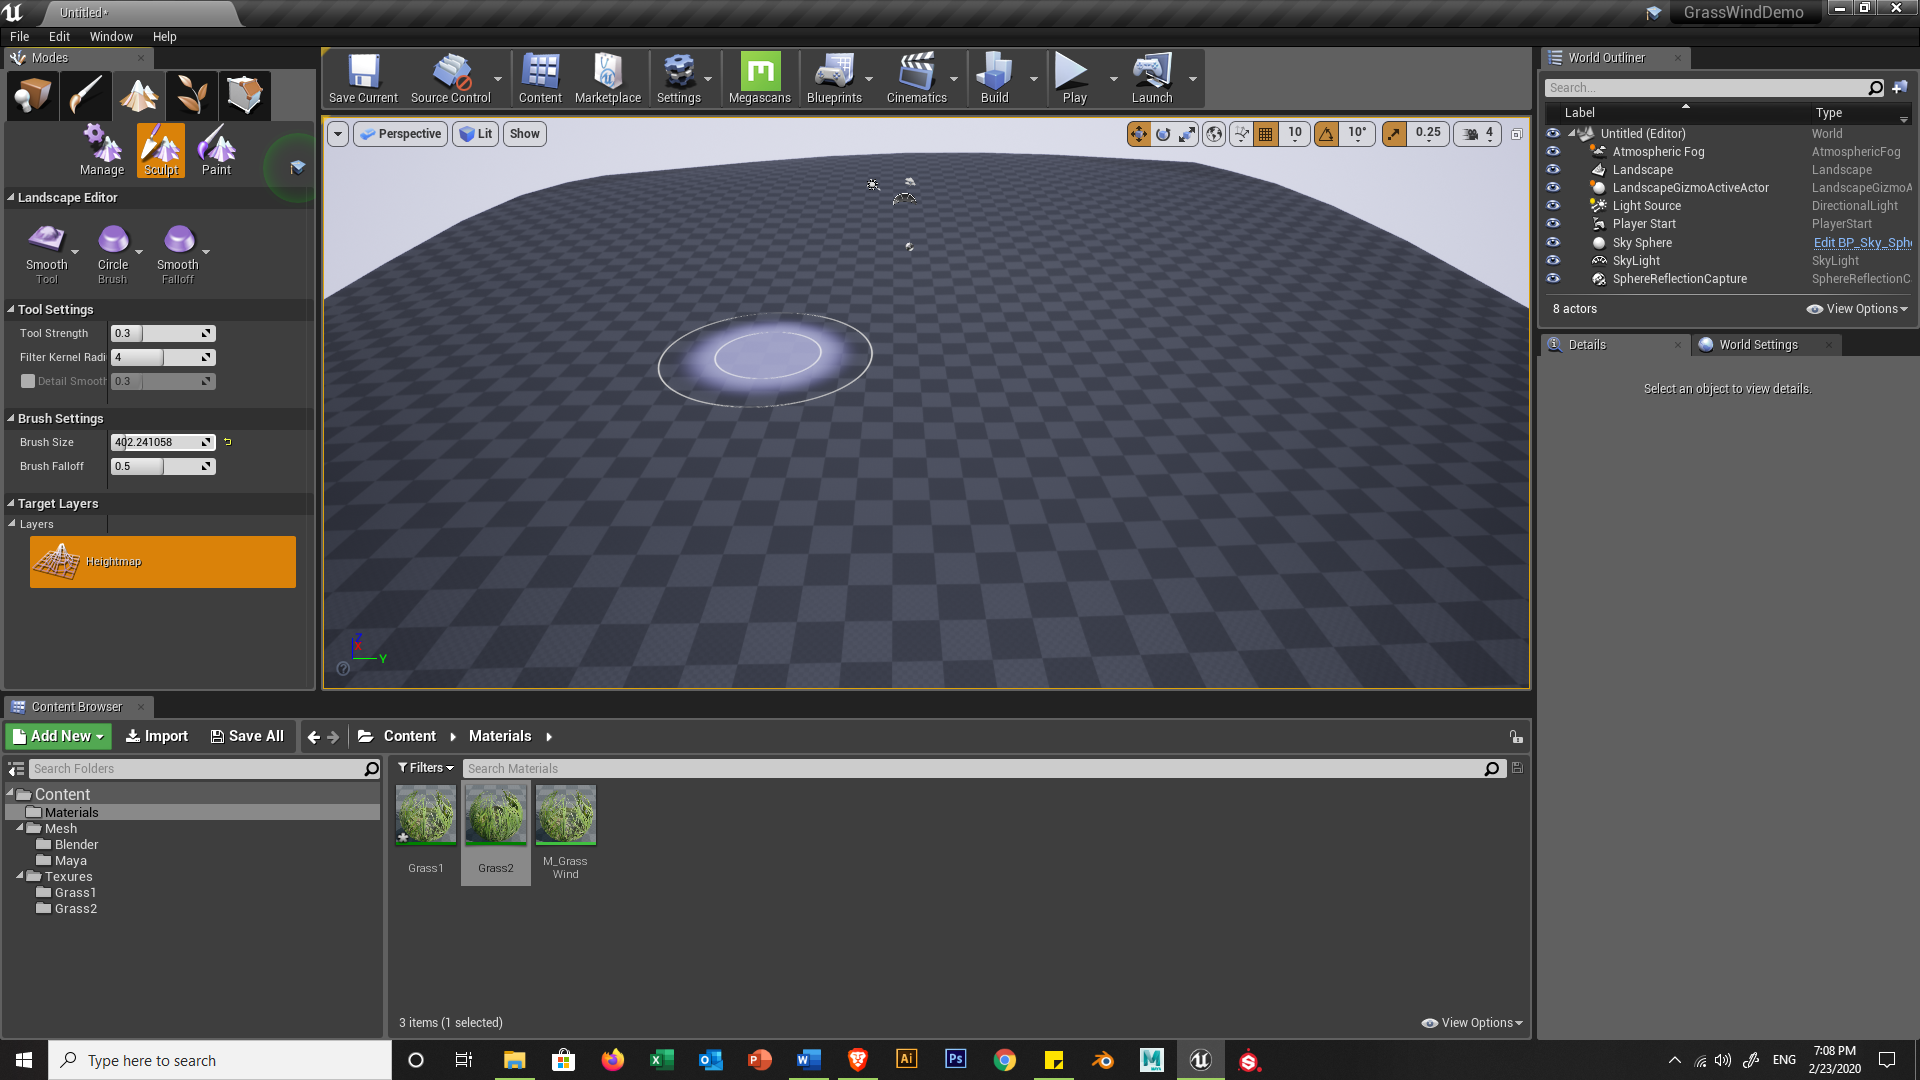Adjust the Tool Strength slider
Viewport: 1920px width, 1080px height.
pos(162,333)
